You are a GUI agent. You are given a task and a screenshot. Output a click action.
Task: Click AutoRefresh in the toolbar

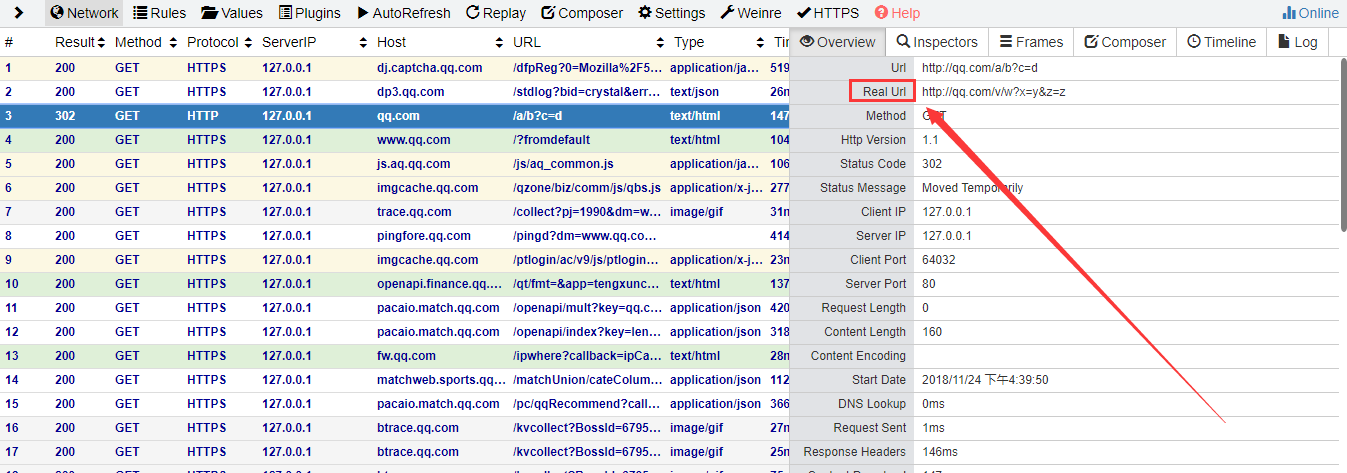coord(403,13)
